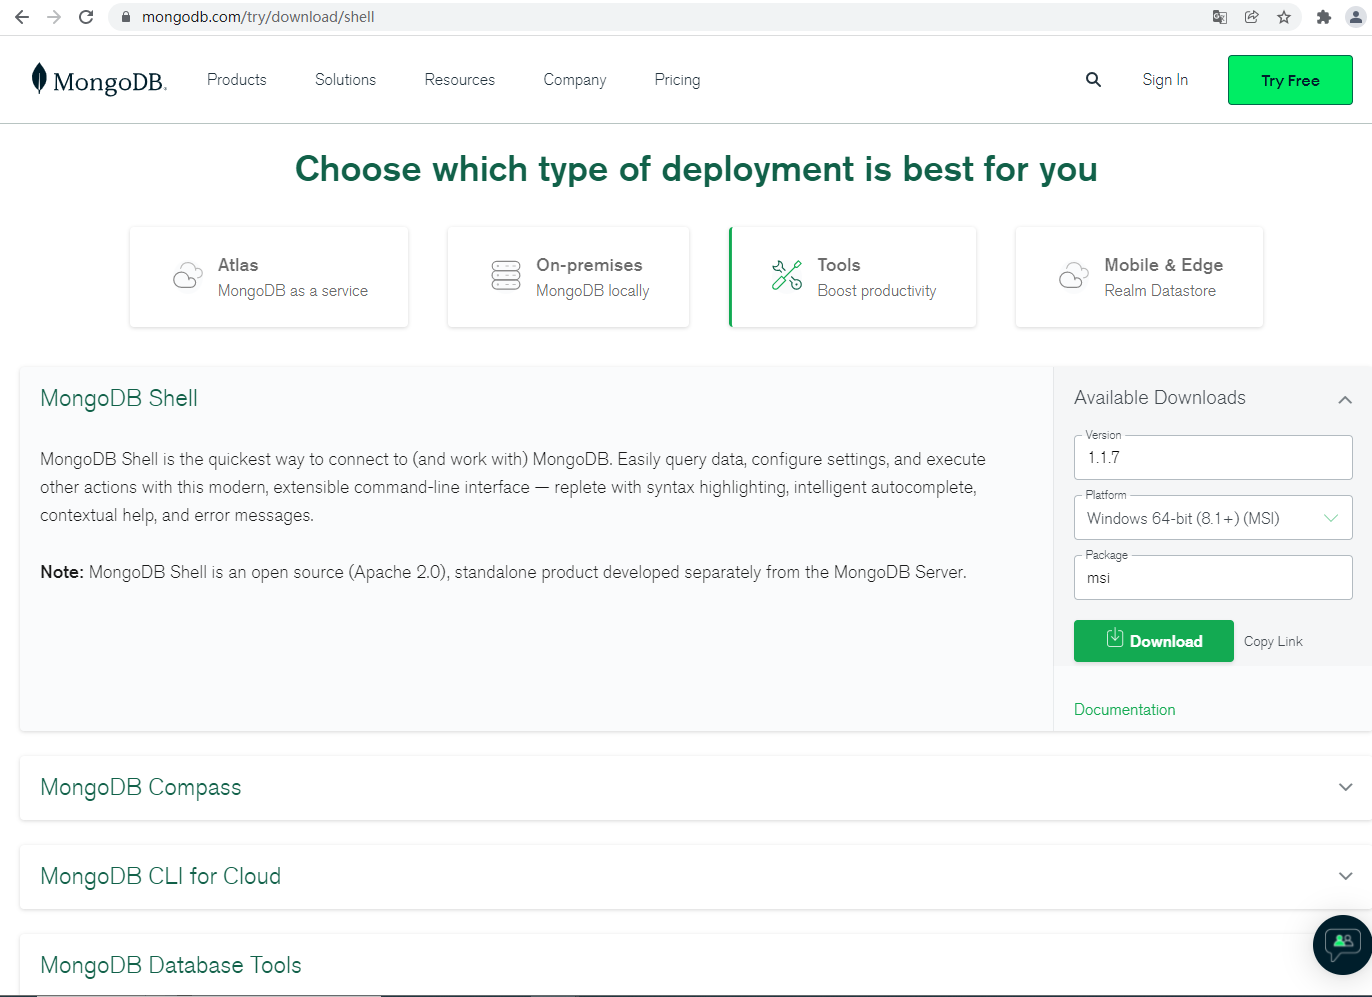Click the Try Free button
This screenshot has width=1372, height=997.
click(x=1290, y=80)
